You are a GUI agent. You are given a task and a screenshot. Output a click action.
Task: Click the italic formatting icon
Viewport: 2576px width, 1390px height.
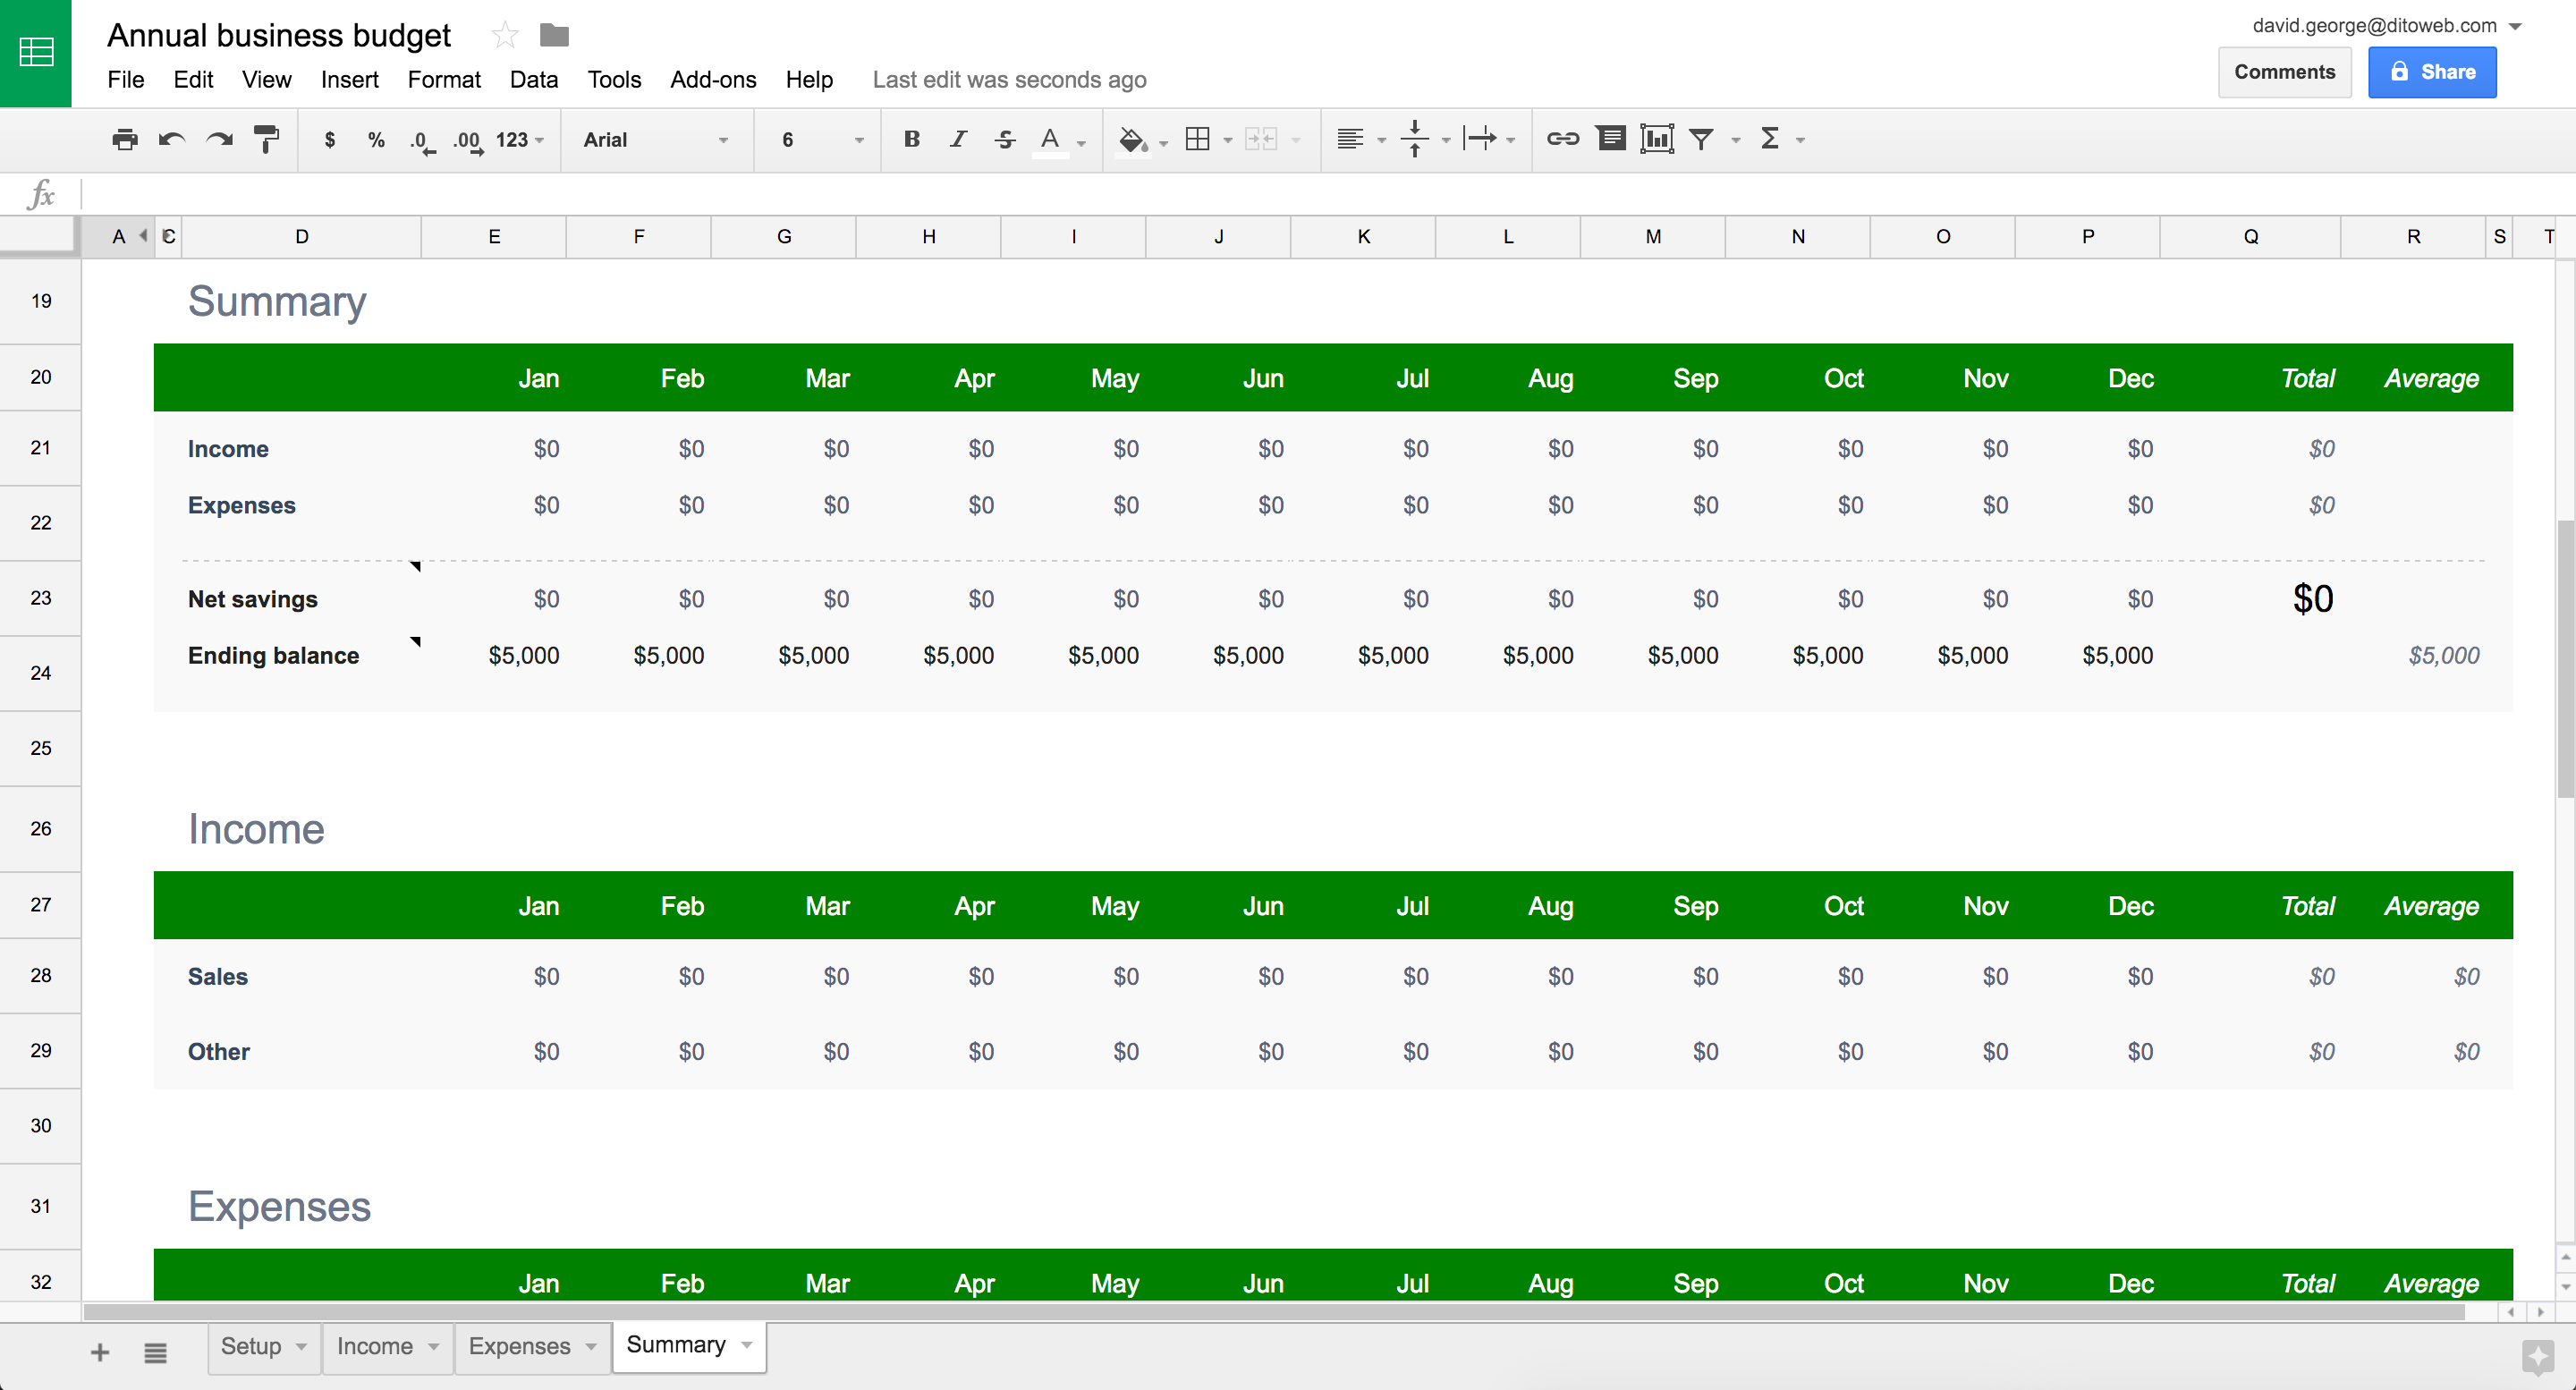952,139
